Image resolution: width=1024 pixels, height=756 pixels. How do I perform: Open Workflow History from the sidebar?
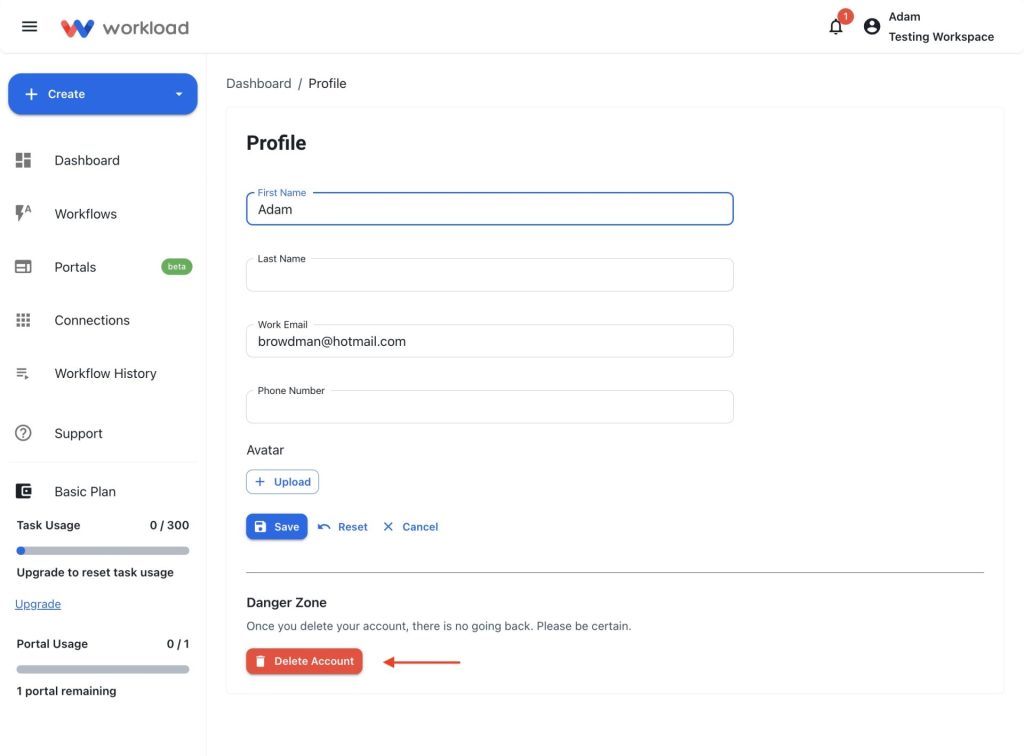(x=103, y=373)
